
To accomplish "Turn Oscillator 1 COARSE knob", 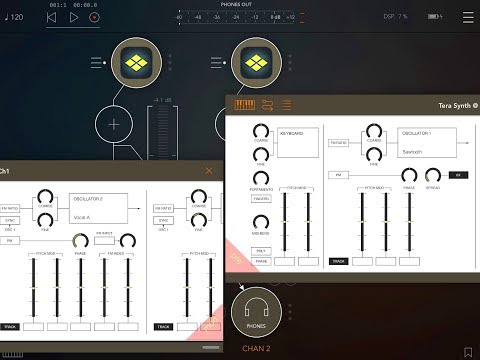I will coord(374,131).
